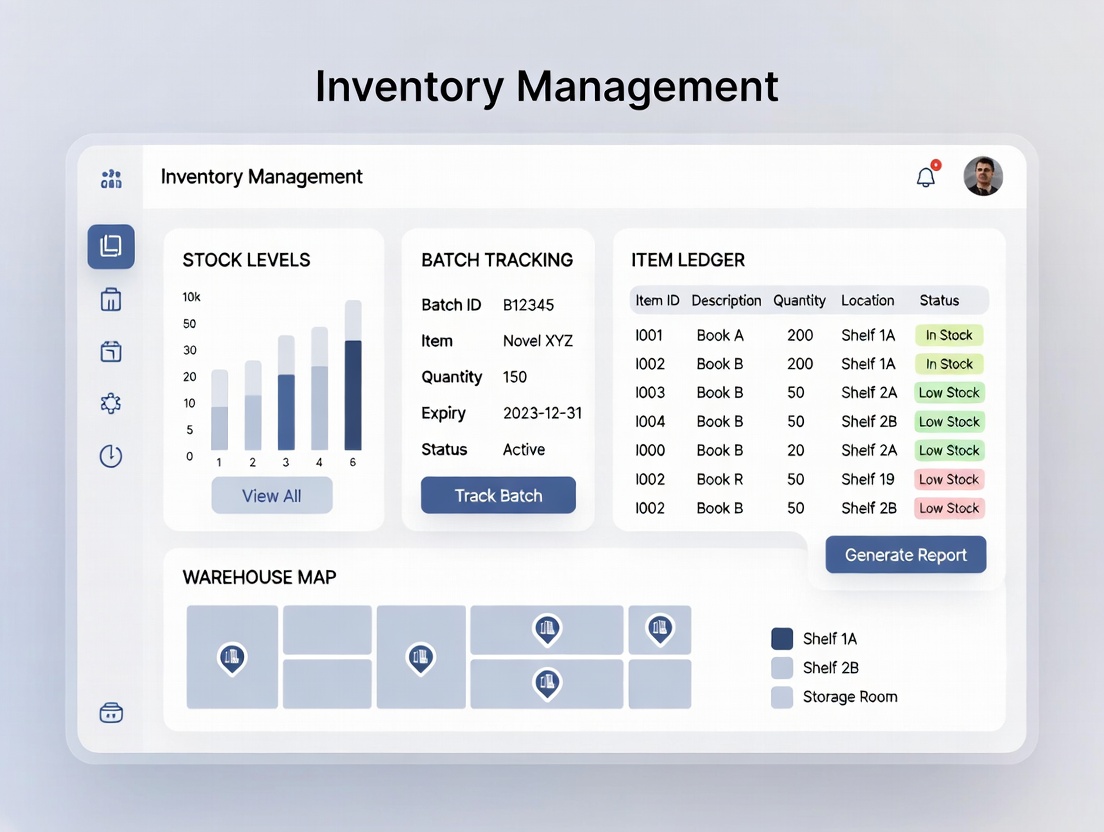Image resolution: width=1104 pixels, height=832 pixels.
Task: Click the tallest bar labeled 6
Action: click(x=353, y=394)
